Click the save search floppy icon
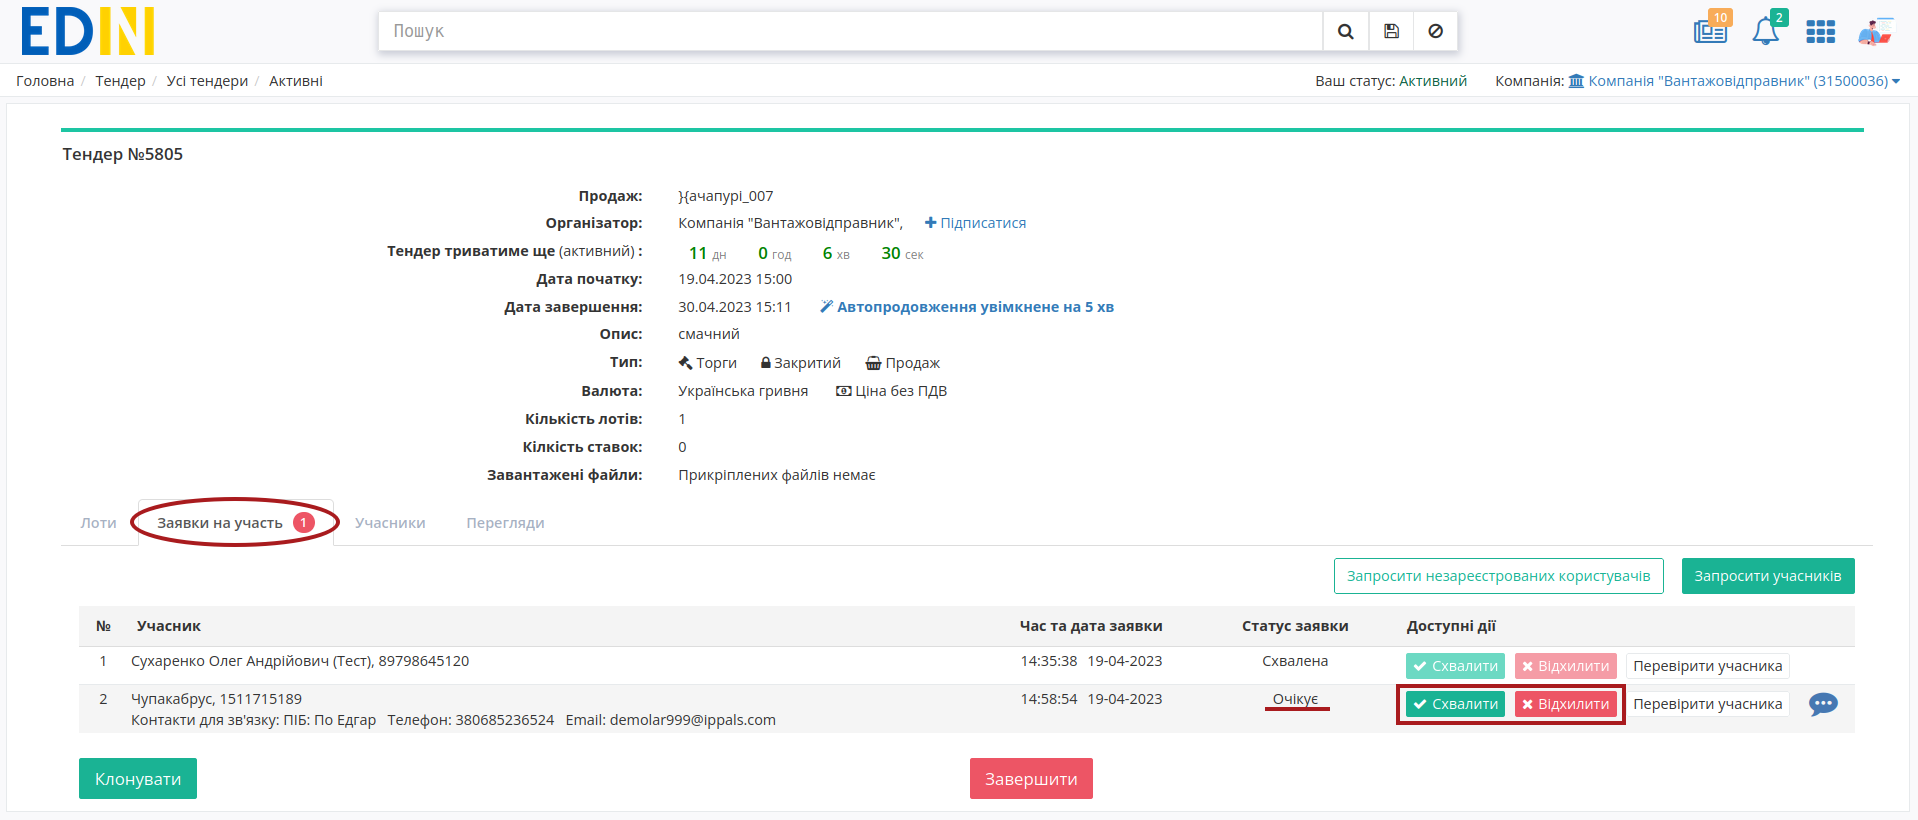1918x820 pixels. [x=1391, y=31]
